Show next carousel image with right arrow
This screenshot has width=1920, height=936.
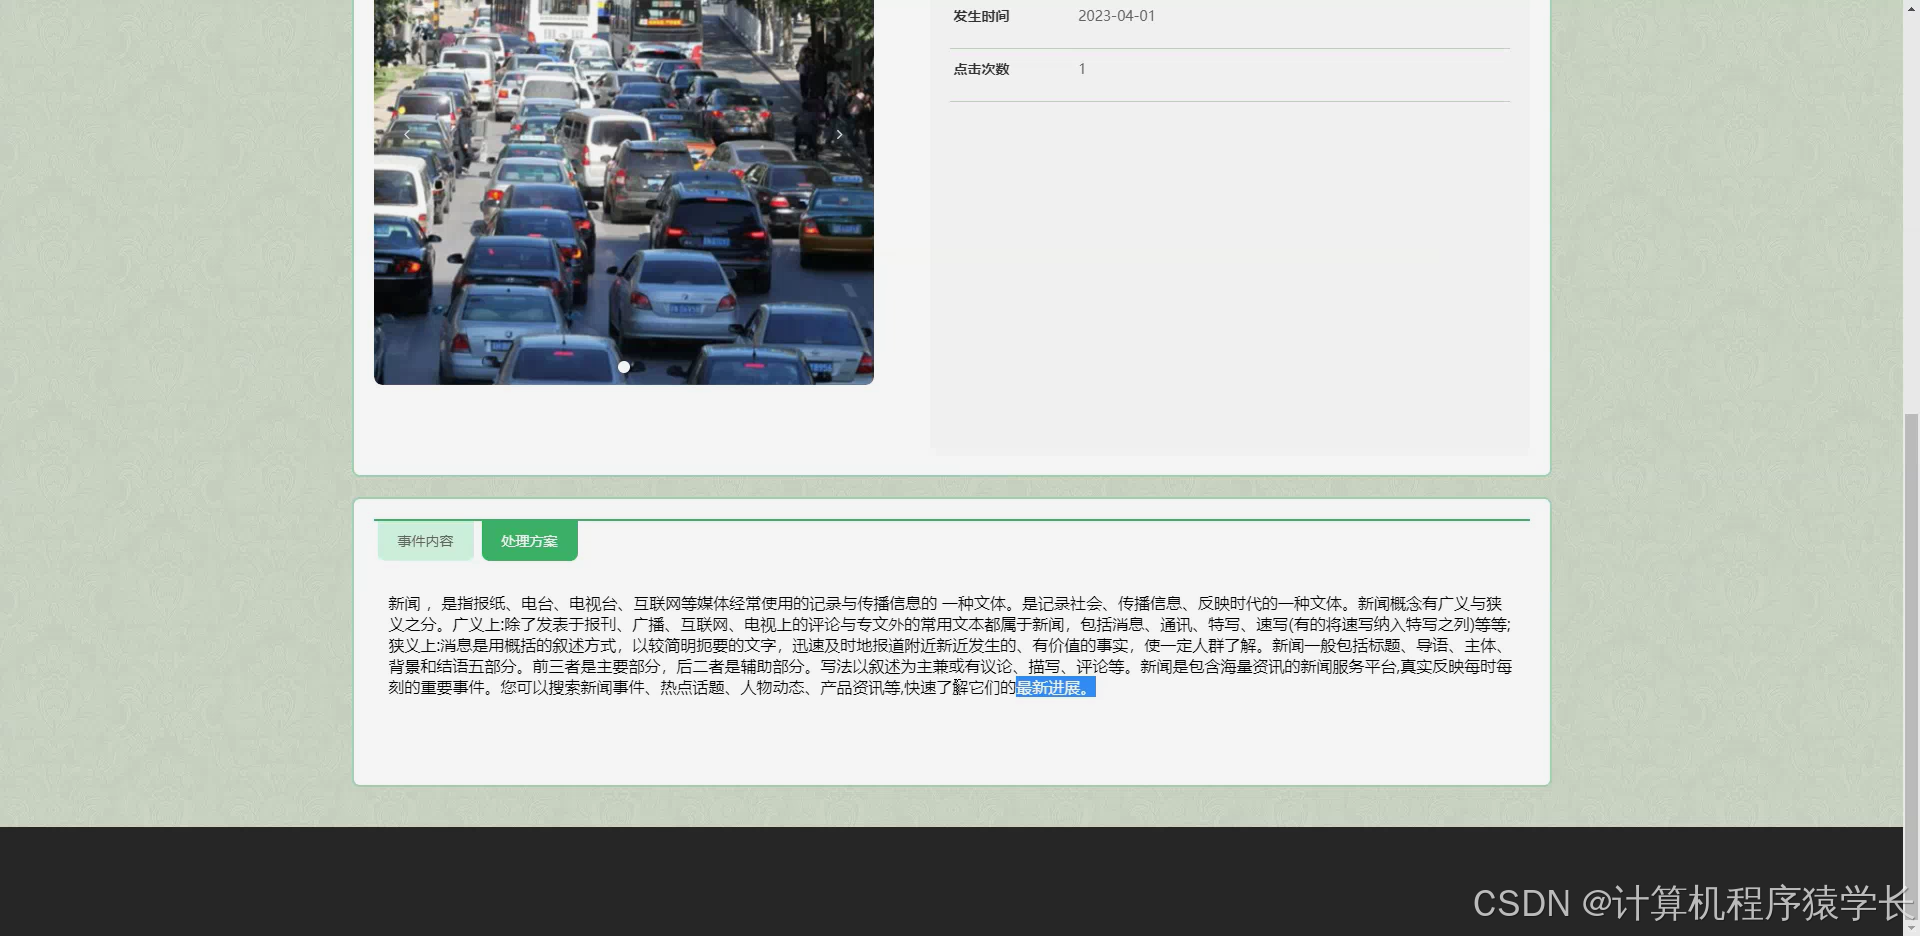[840, 134]
